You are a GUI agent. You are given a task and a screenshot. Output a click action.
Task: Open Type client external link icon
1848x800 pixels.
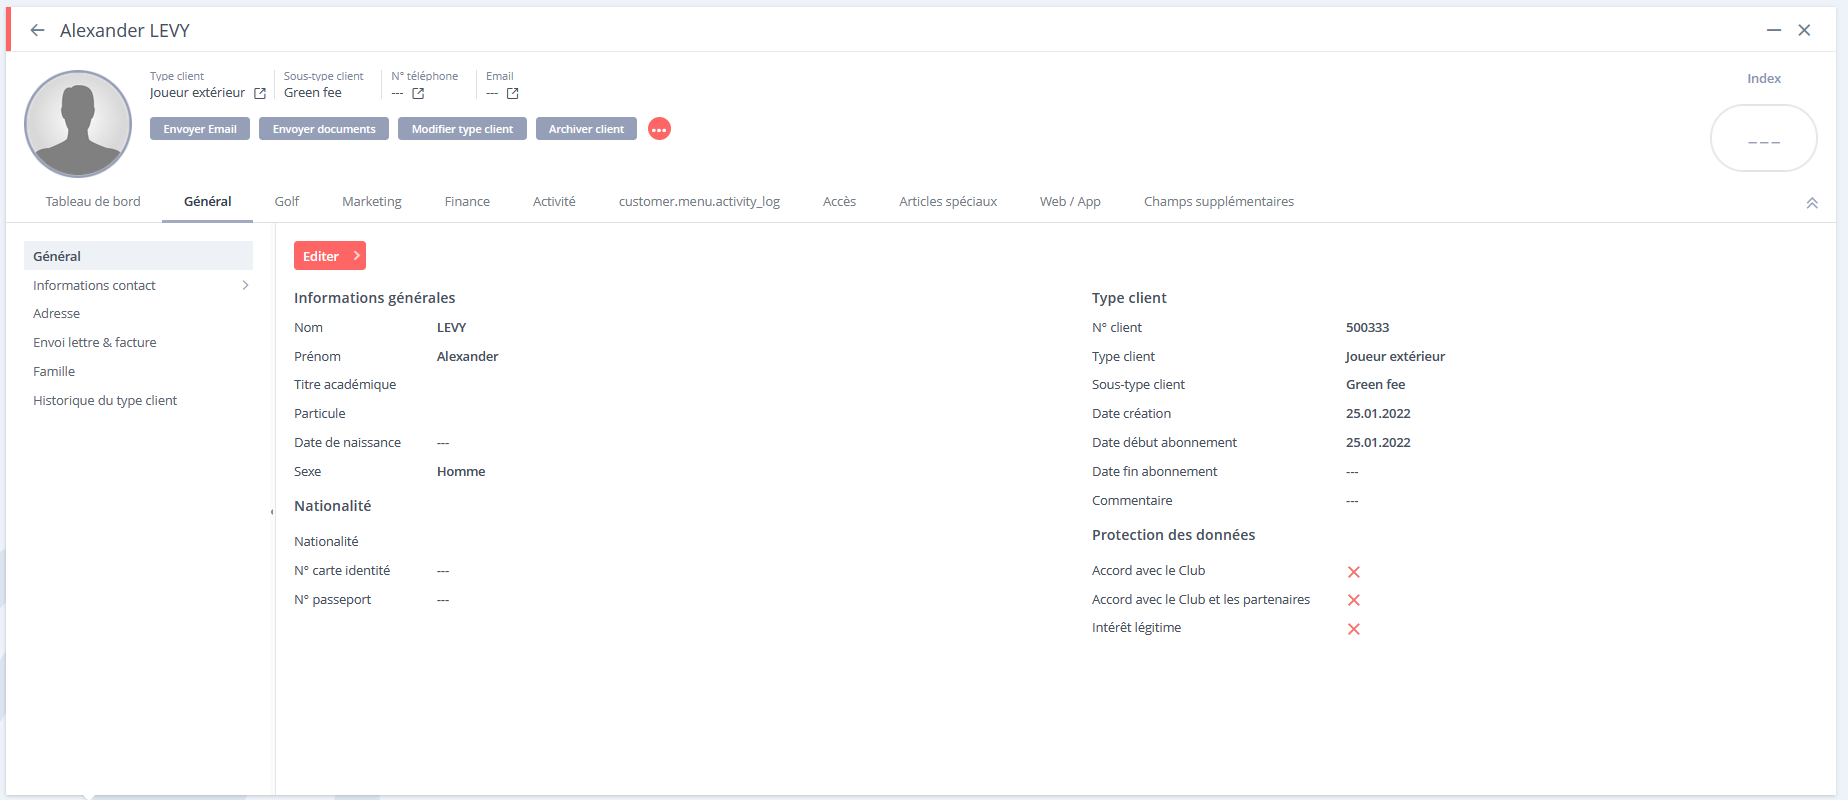260,93
